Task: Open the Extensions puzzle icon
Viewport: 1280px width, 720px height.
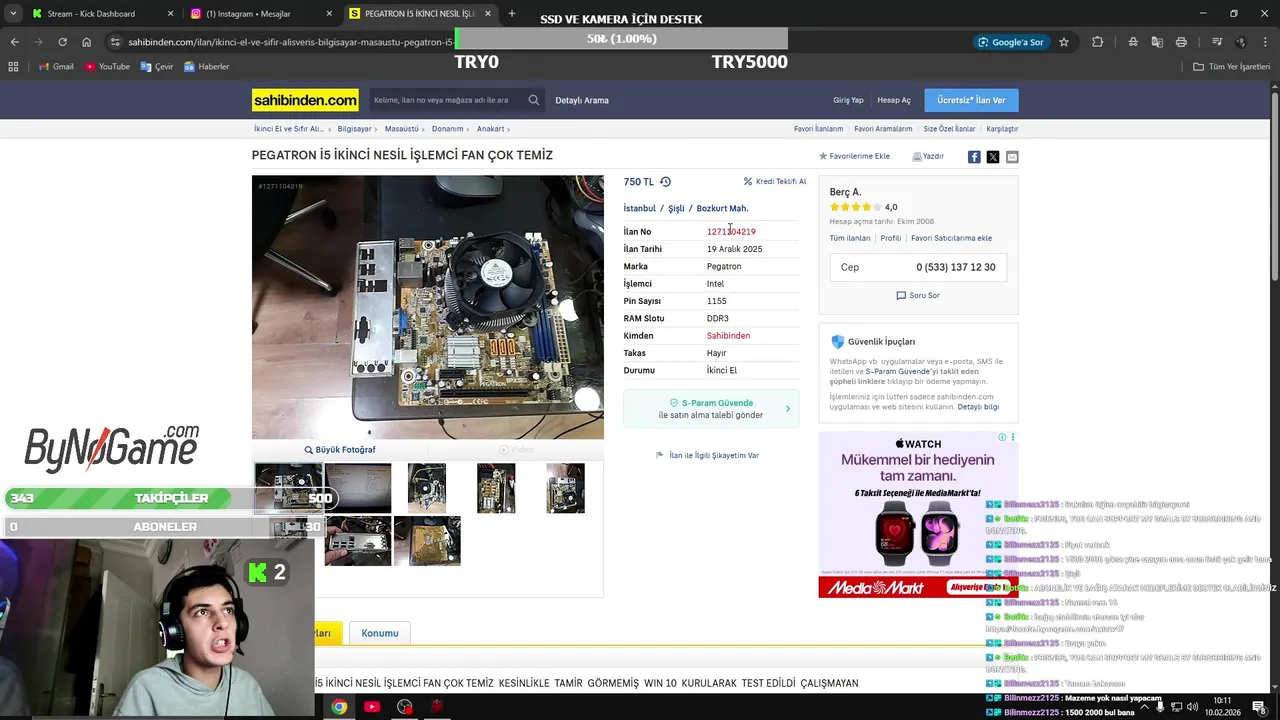Action: tap(1097, 42)
